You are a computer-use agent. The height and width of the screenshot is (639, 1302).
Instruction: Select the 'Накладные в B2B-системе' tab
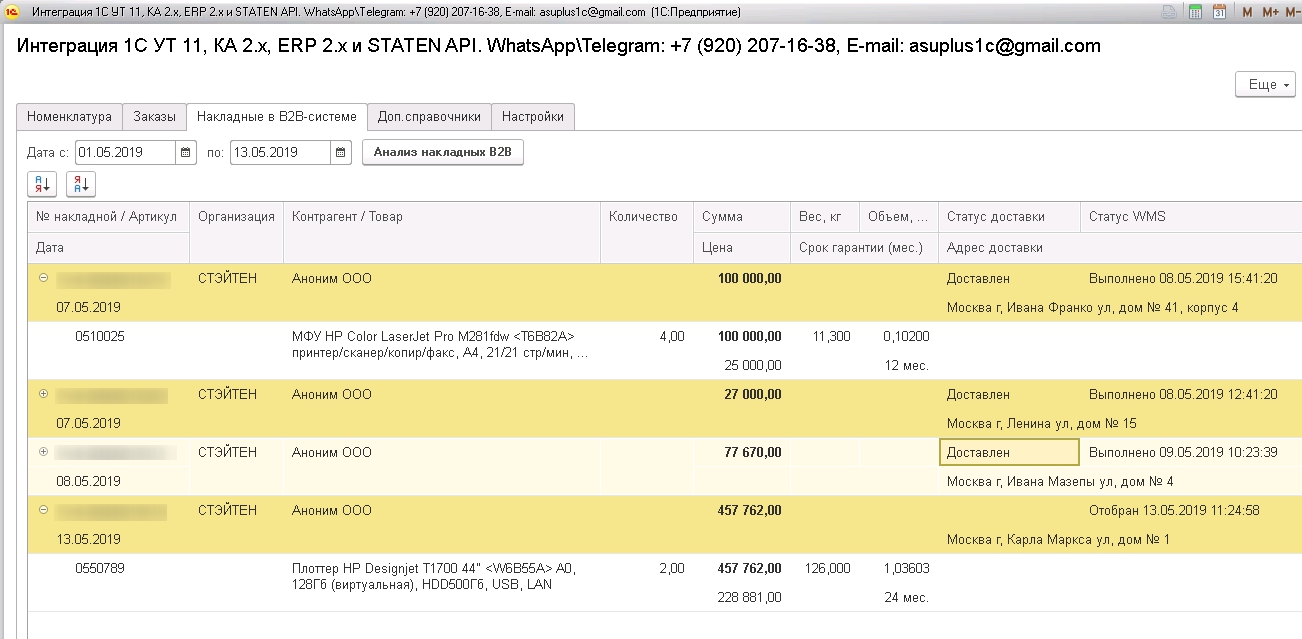coord(277,117)
